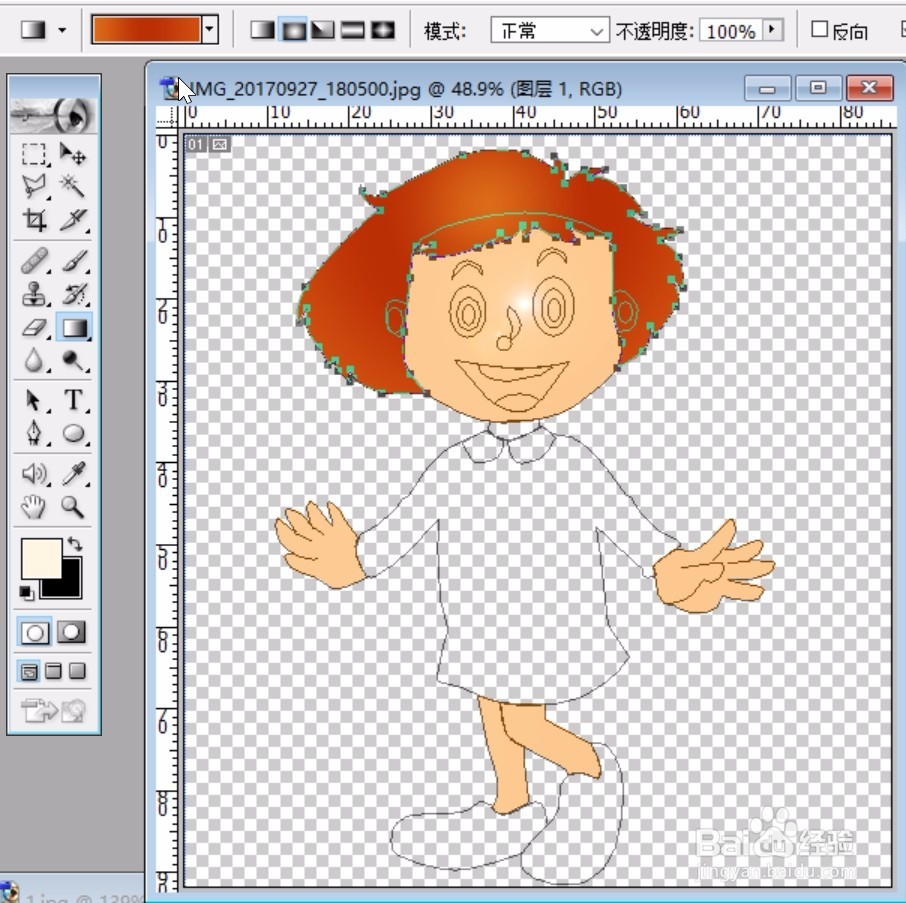
Task: Maximize the IMG_20170927_180500.jpg document window
Action: click(x=818, y=88)
